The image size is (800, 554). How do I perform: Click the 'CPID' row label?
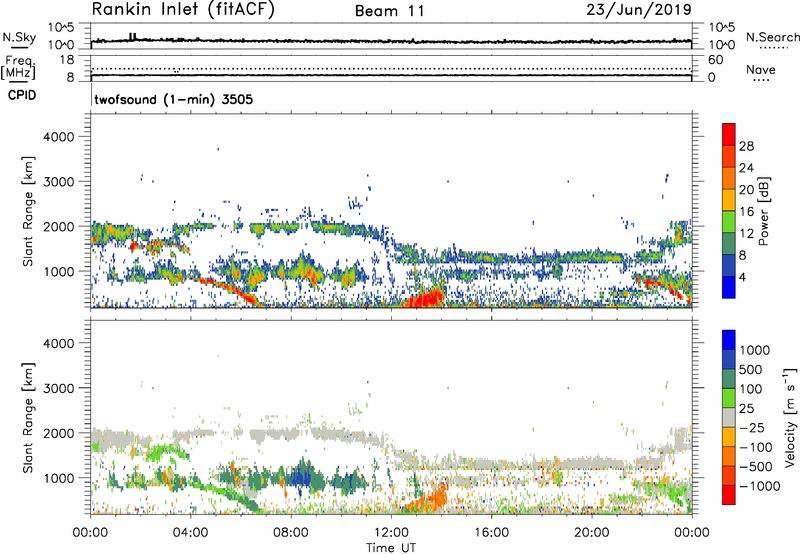point(22,95)
